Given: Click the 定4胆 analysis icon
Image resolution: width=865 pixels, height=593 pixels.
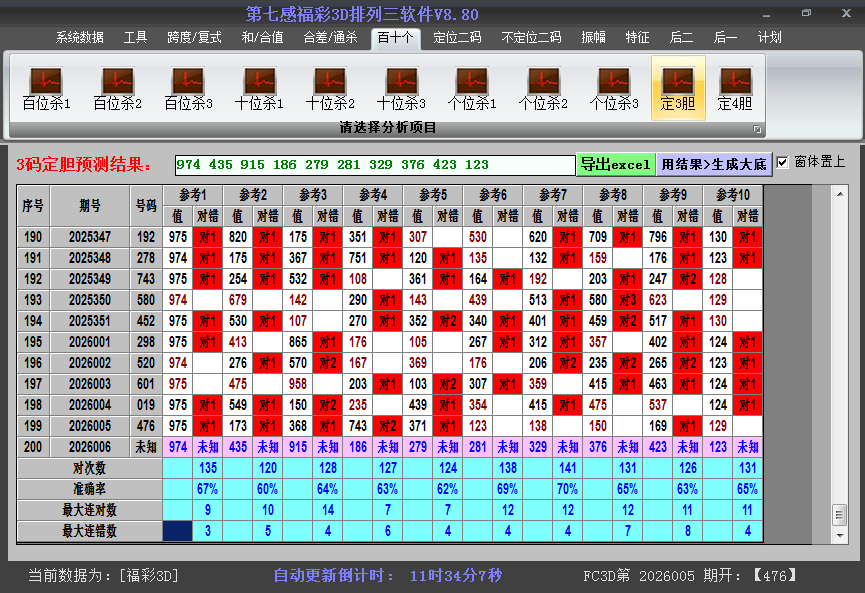Looking at the screenshot, I should 735,88.
